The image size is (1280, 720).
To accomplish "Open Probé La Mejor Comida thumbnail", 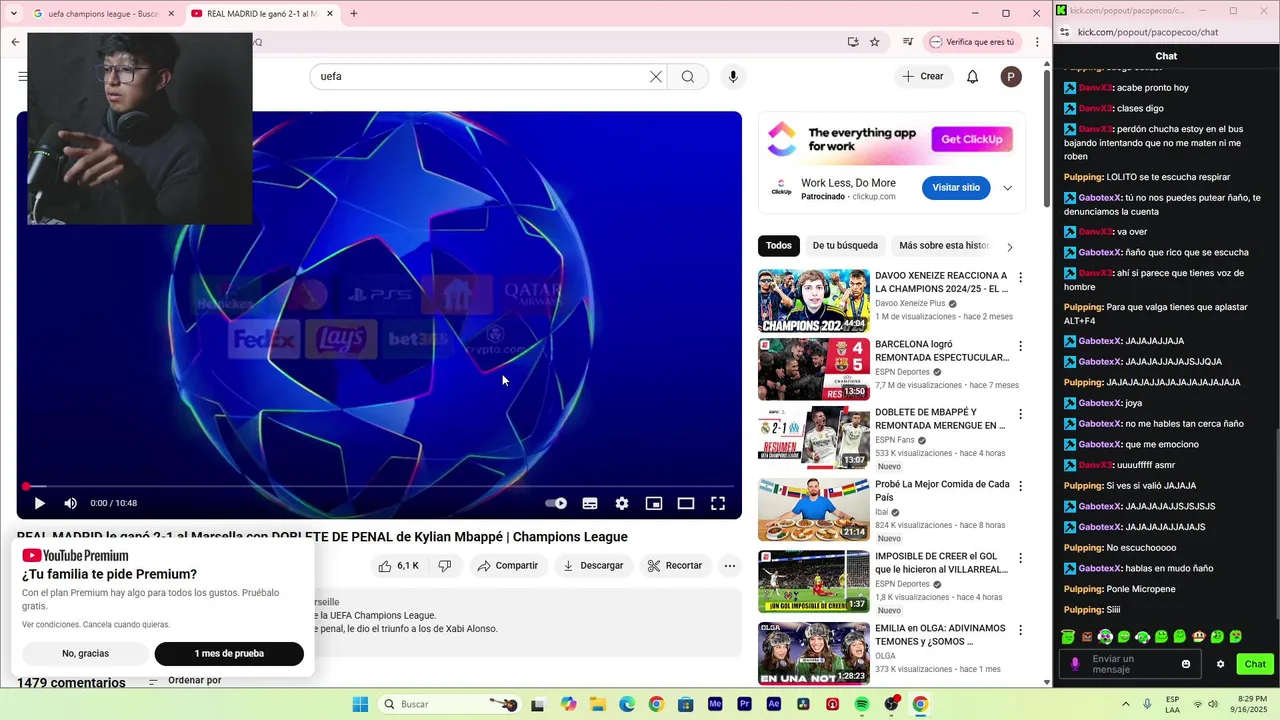I will (814, 509).
